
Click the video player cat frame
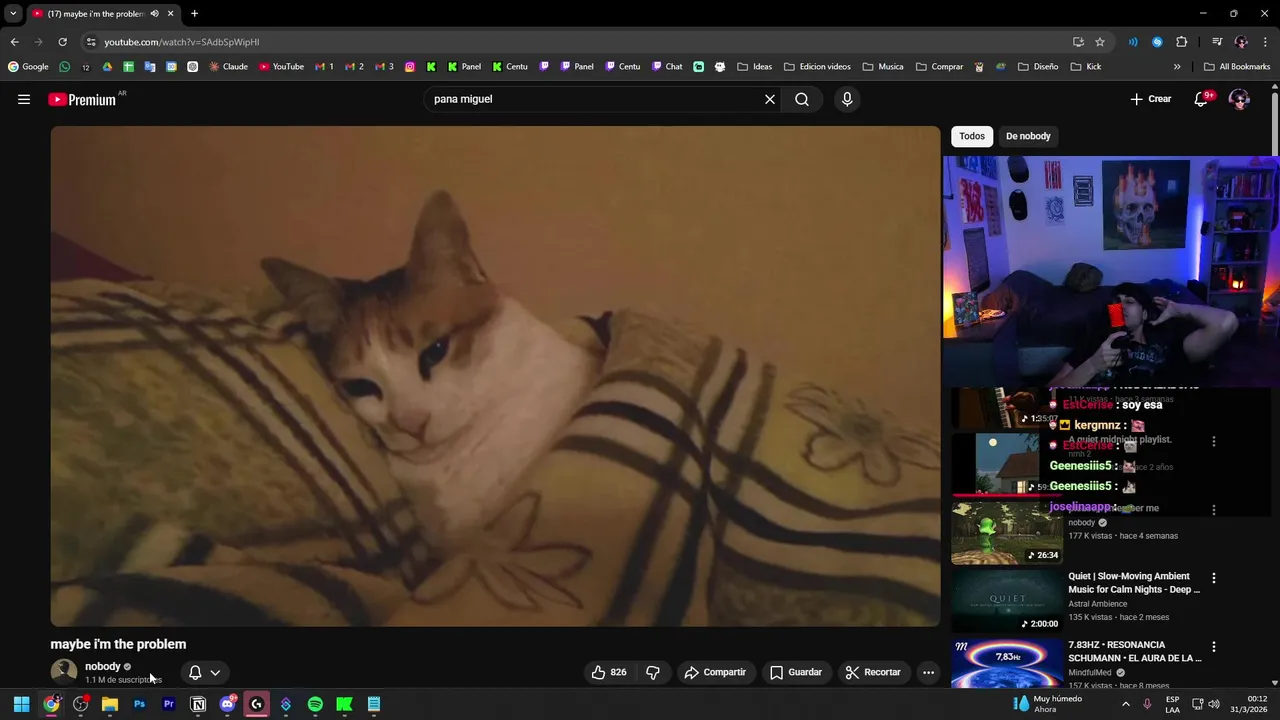[495, 376]
